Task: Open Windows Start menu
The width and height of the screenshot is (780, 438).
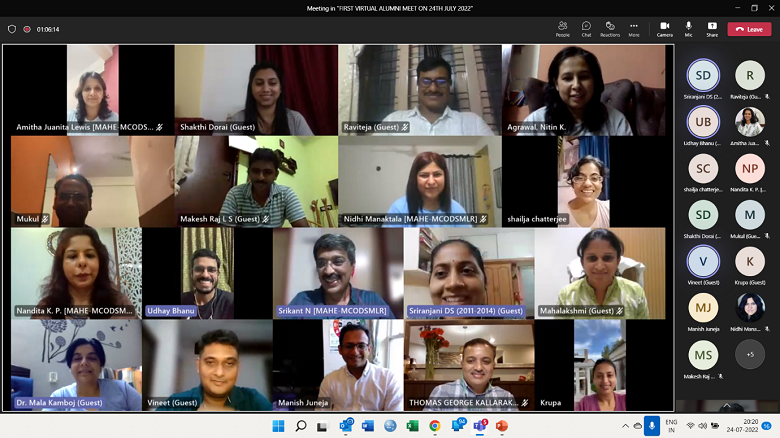Action: click(278, 426)
